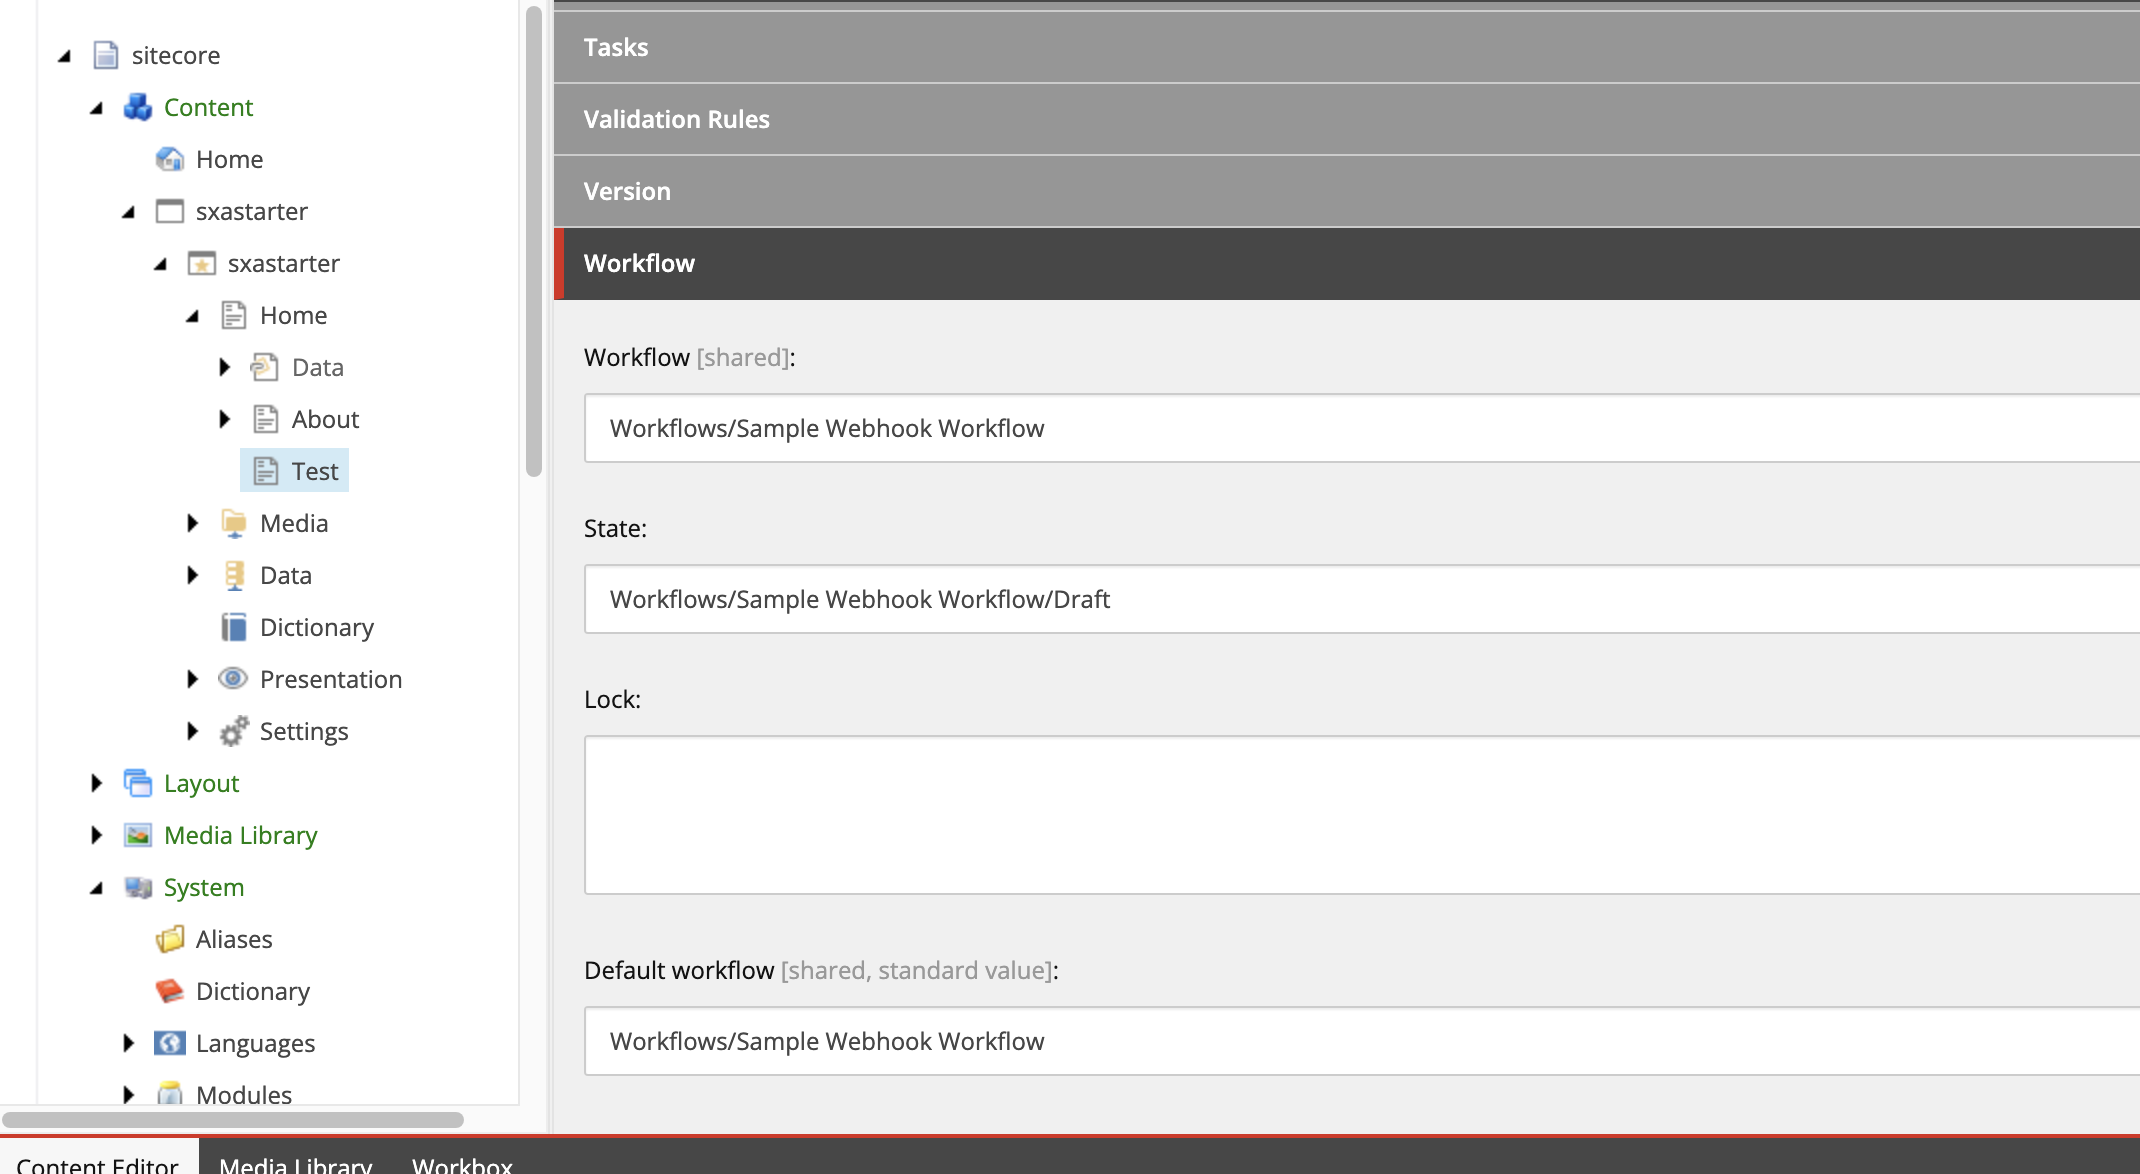Click the top-level Home item icon
This screenshot has height=1174, width=2140.
[170, 159]
